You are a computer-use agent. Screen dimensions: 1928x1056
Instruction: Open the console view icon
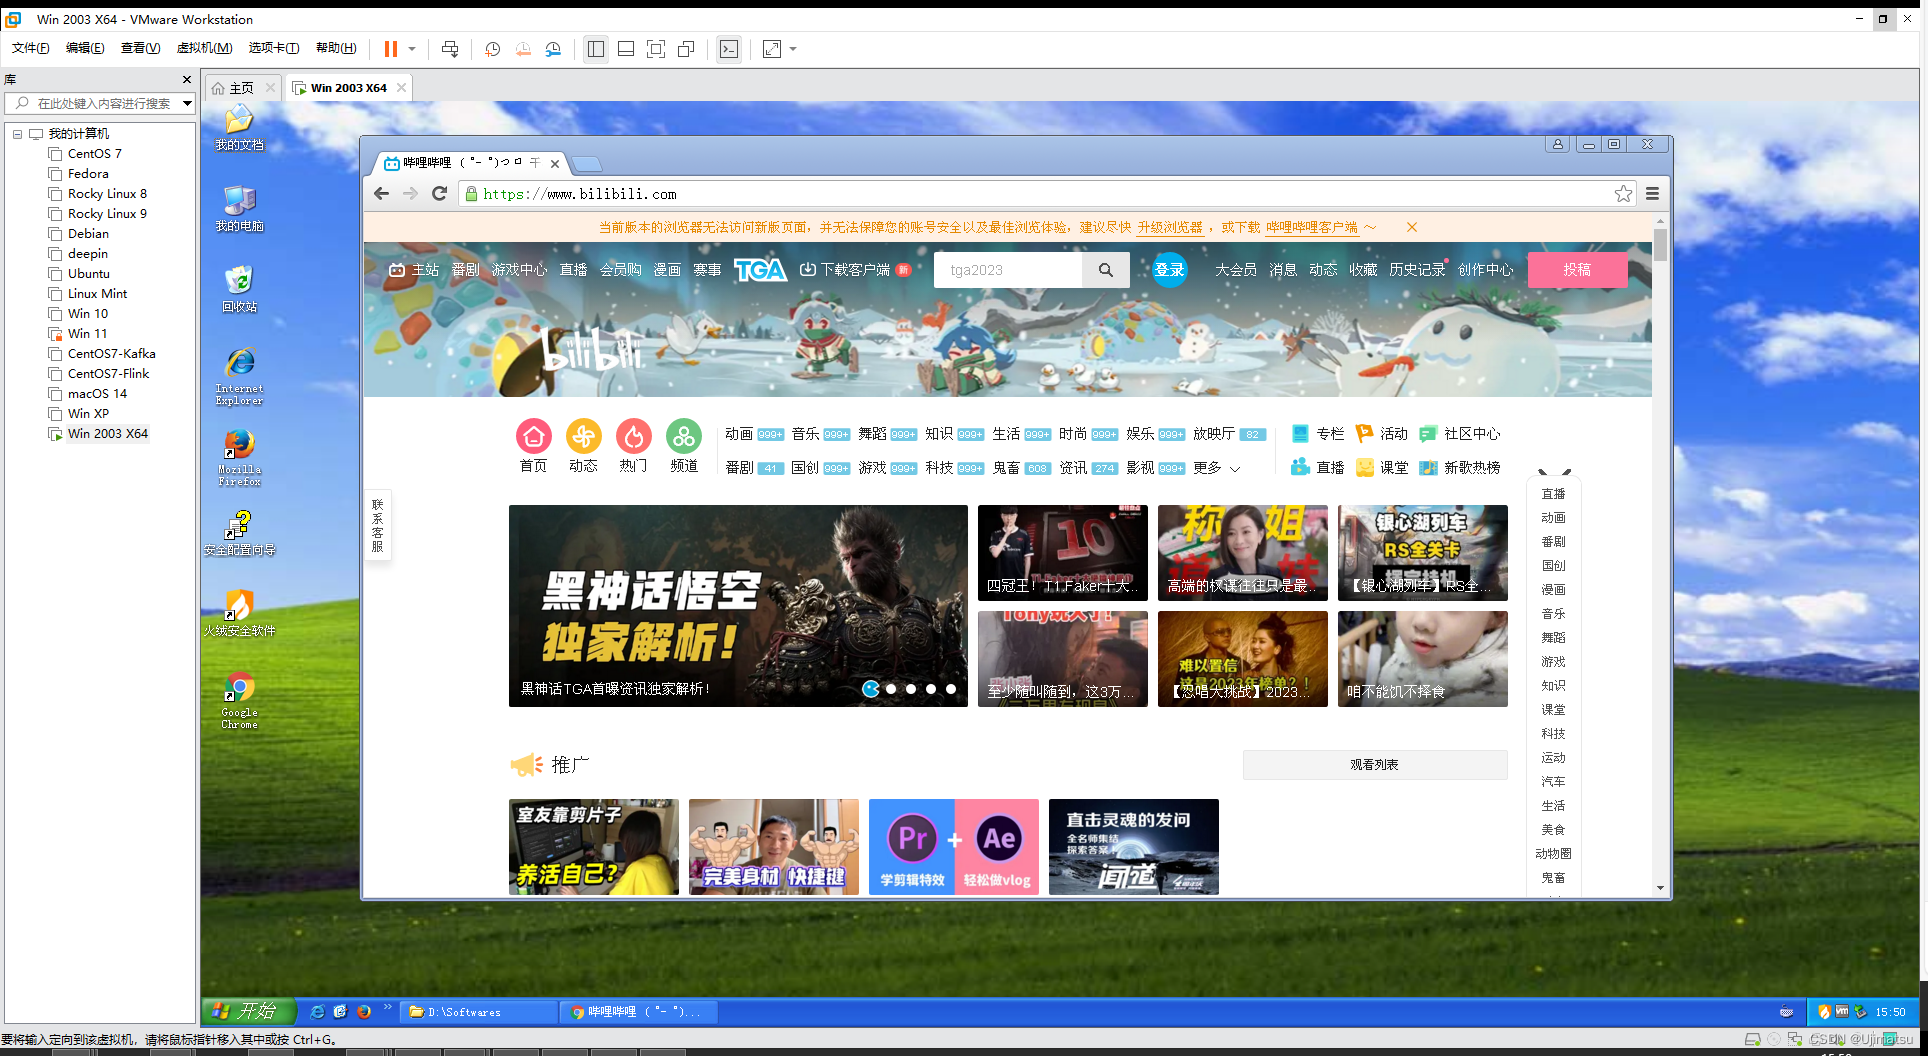tap(729, 49)
